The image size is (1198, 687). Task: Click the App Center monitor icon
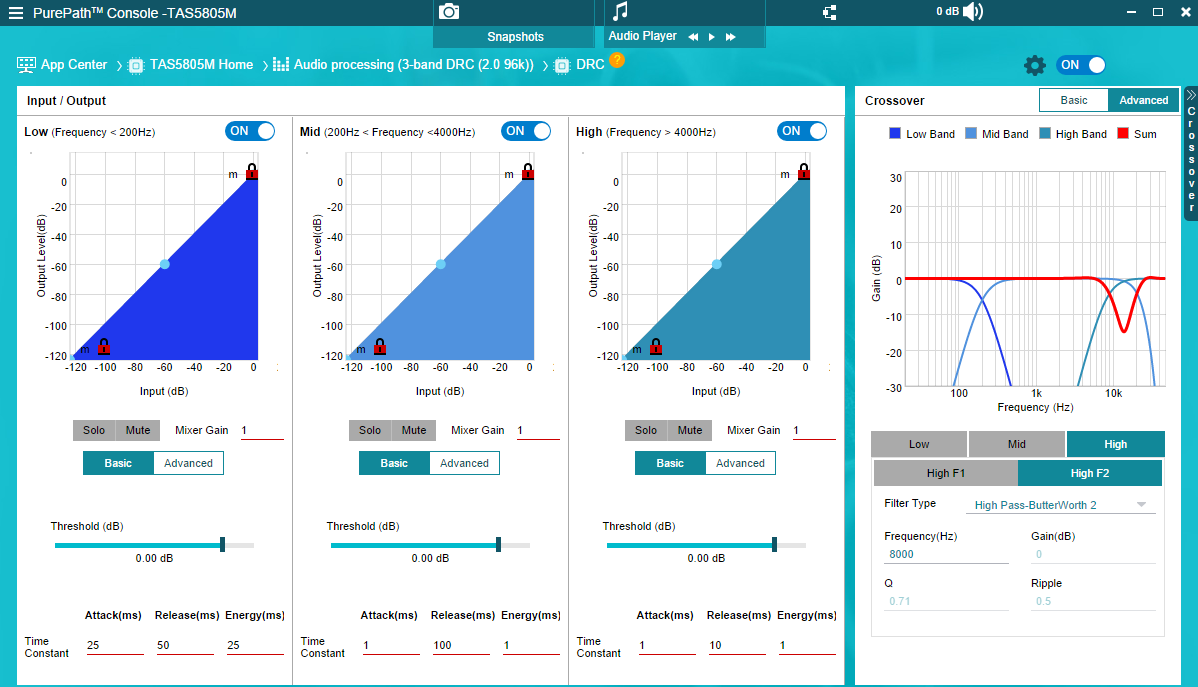click(x=26, y=65)
